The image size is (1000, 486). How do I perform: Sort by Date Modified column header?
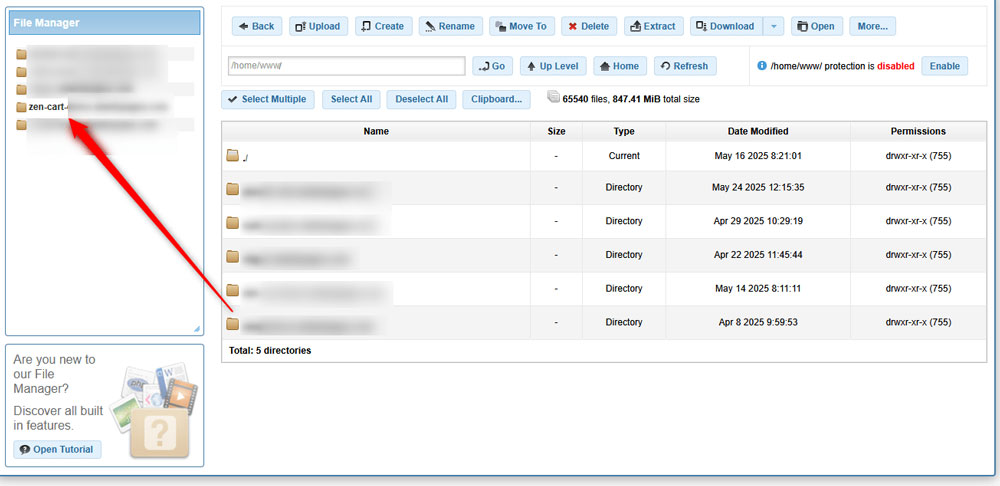(758, 131)
